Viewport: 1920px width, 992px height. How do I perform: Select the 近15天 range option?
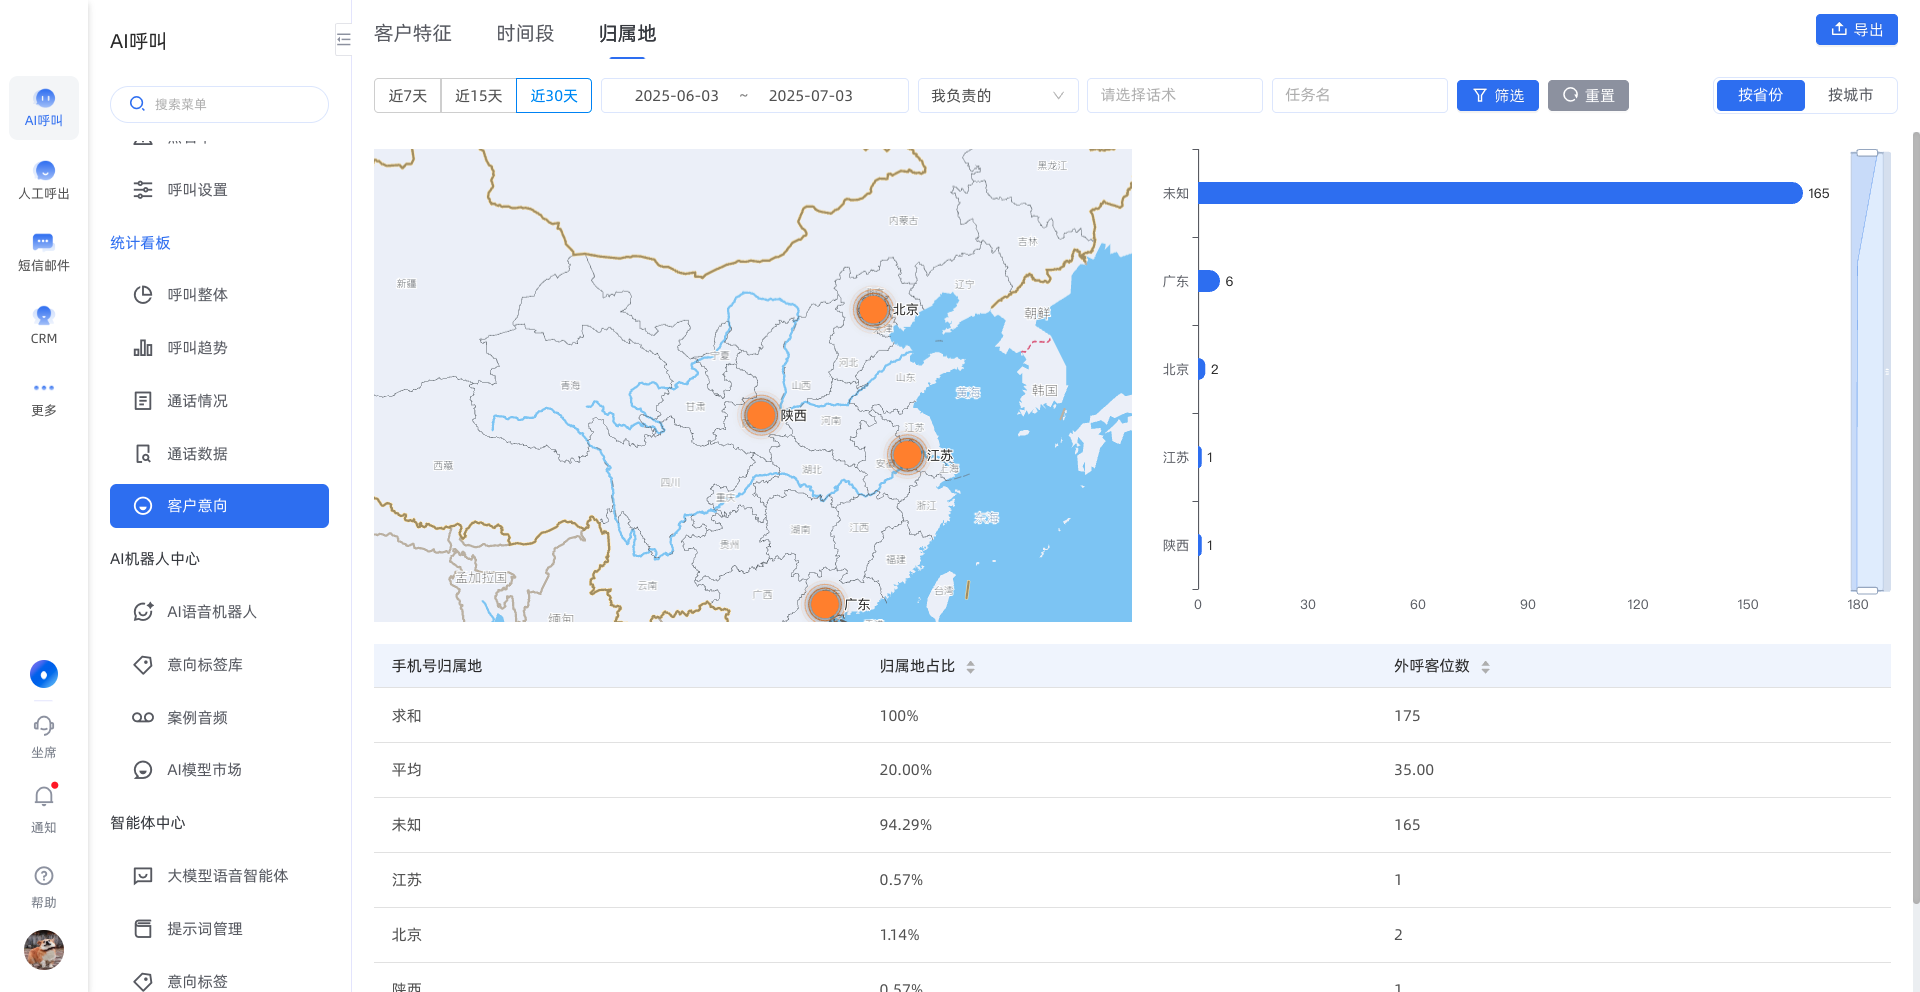point(478,96)
